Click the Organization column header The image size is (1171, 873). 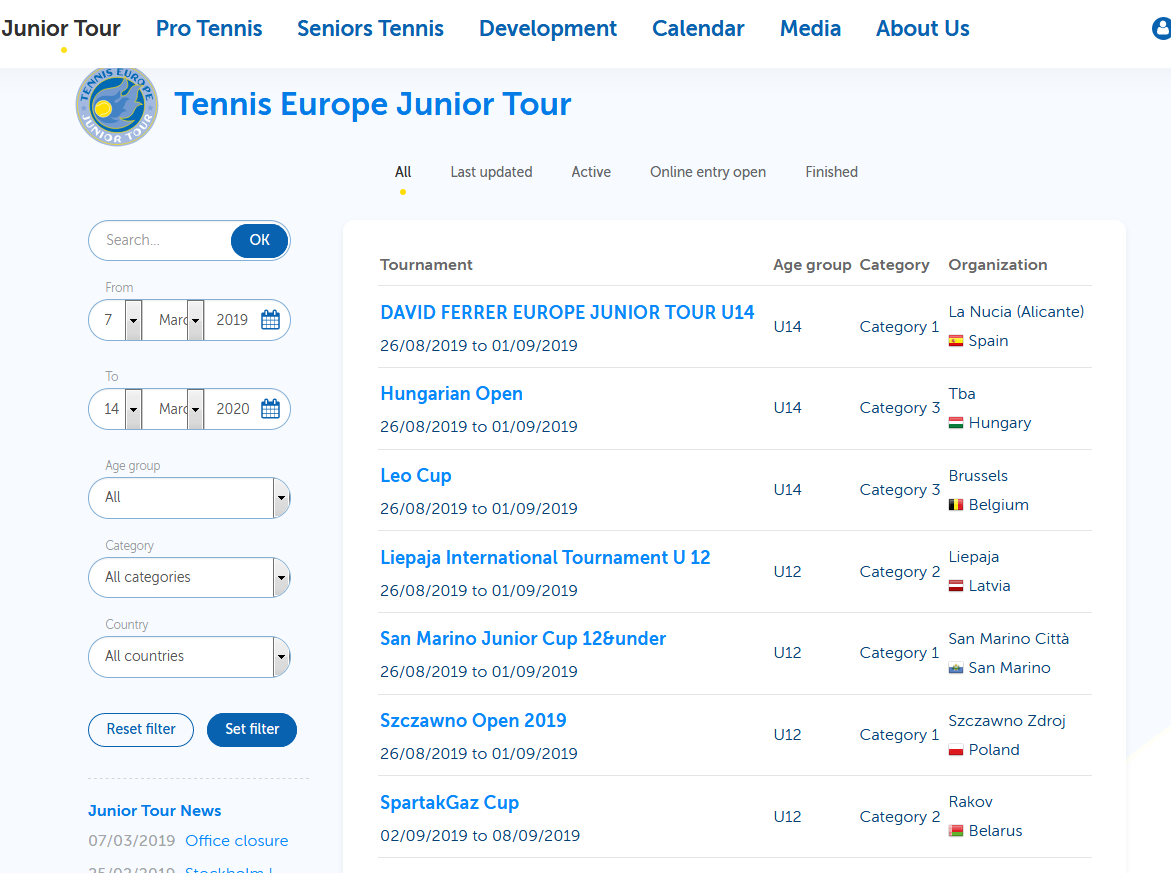[x=997, y=265]
